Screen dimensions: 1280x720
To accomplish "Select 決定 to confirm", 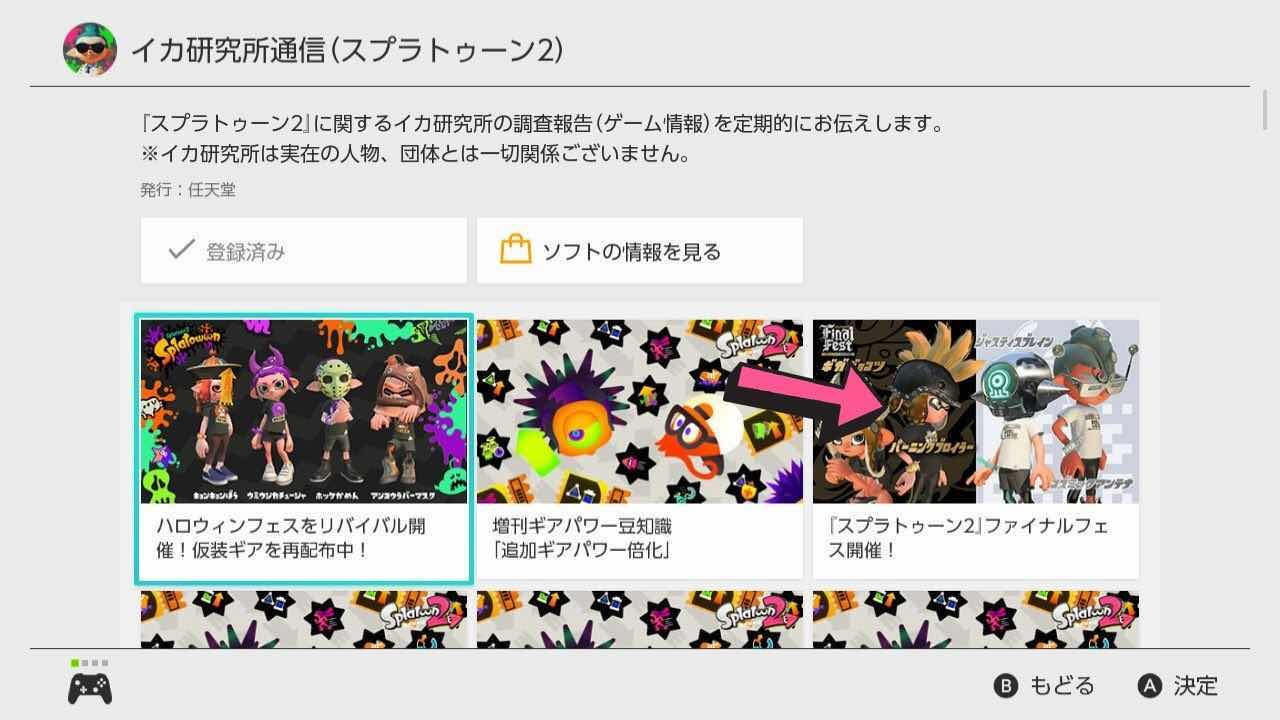I will coord(1178,686).
